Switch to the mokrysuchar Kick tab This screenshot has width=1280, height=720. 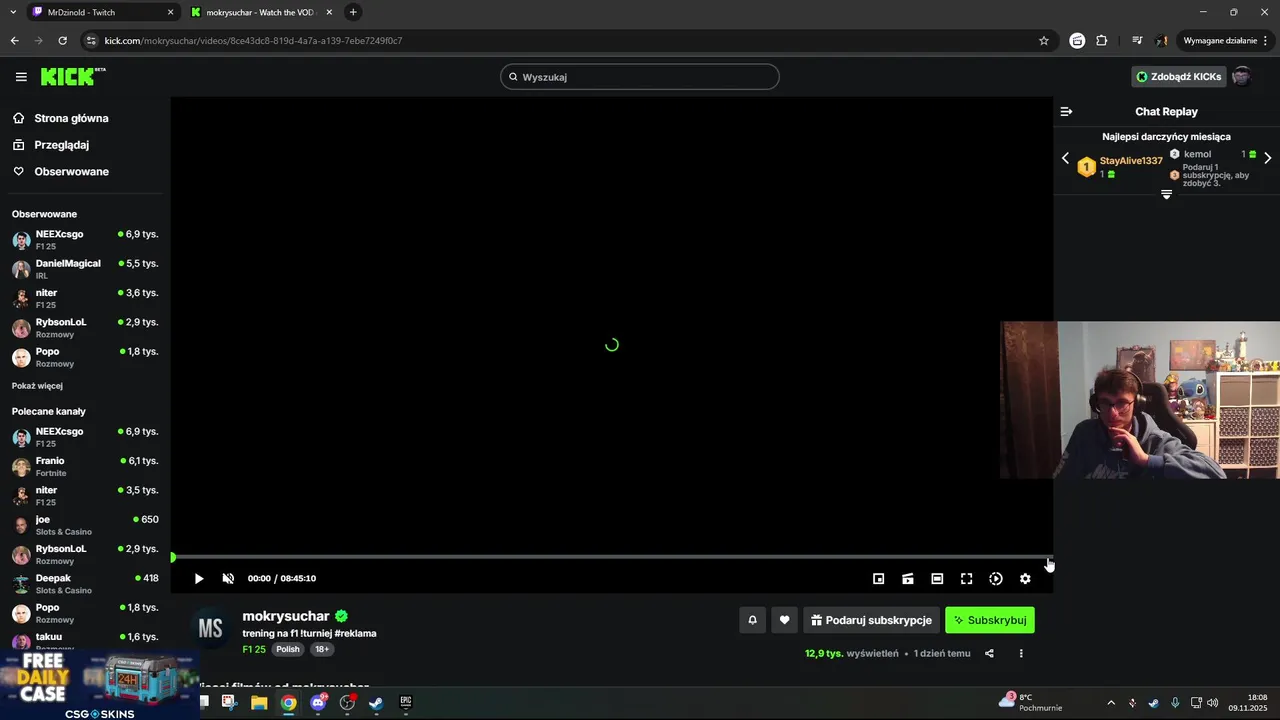point(260,12)
